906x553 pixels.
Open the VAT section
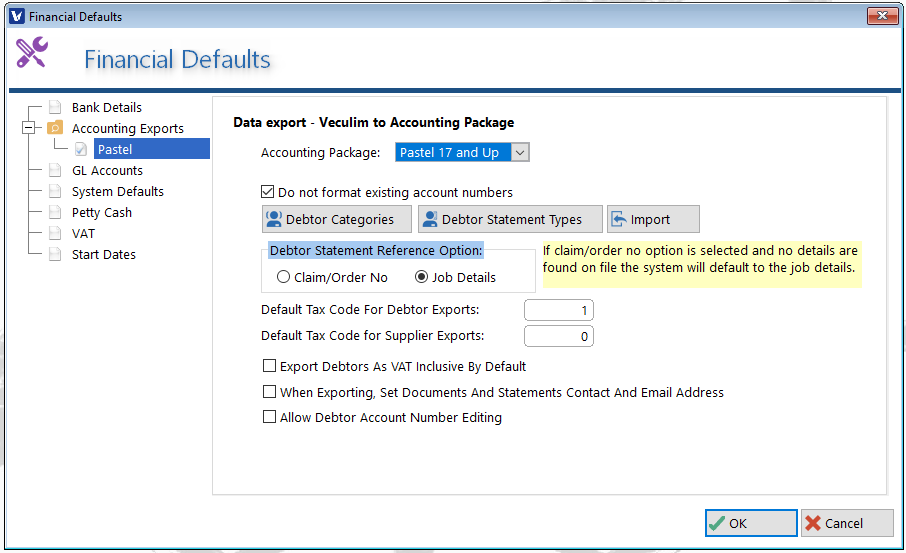83,233
